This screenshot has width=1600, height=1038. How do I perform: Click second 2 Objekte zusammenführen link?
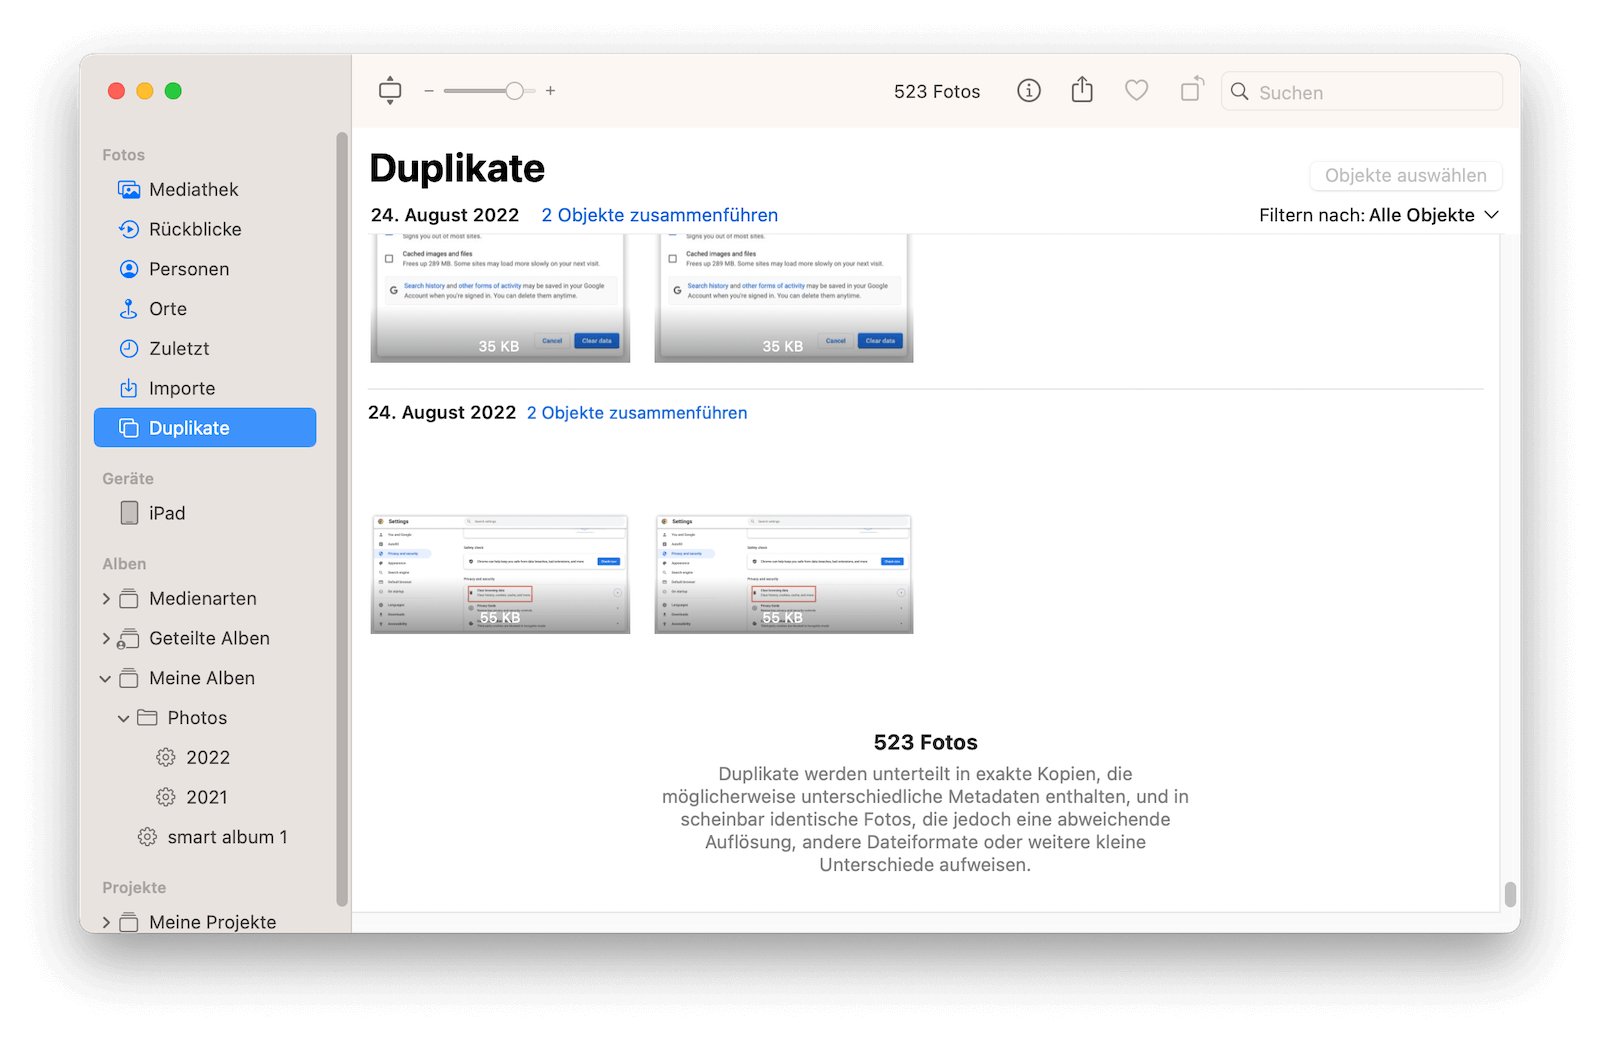coord(637,413)
